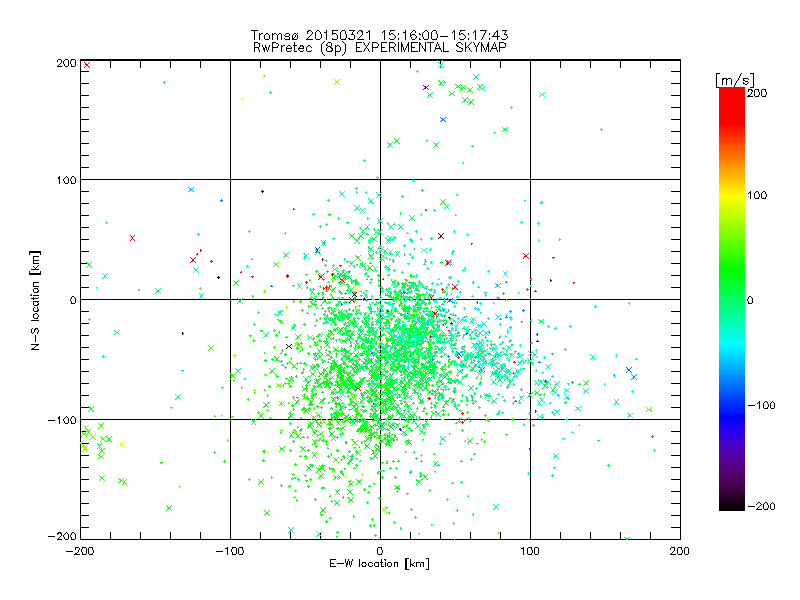Click the colorbar tick label '-200'
This screenshot has height=600, width=800.
[x=761, y=506]
